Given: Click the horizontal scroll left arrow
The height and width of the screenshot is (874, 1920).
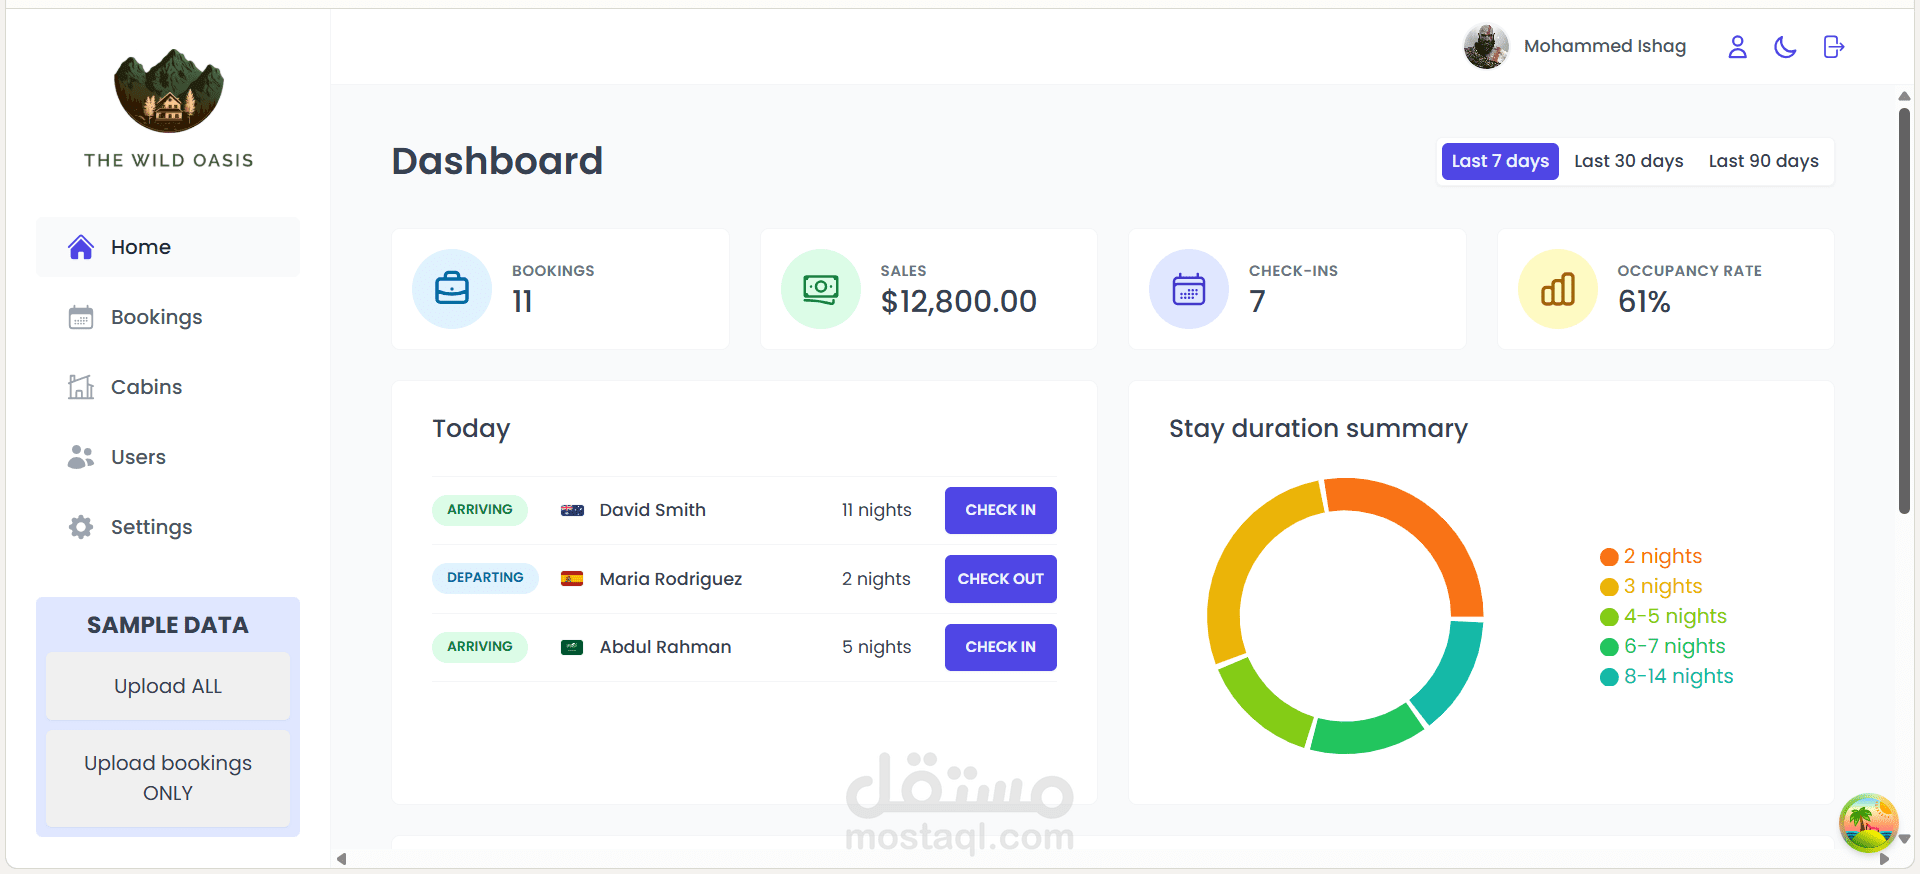Looking at the screenshot, I should [x=341, y=859].
